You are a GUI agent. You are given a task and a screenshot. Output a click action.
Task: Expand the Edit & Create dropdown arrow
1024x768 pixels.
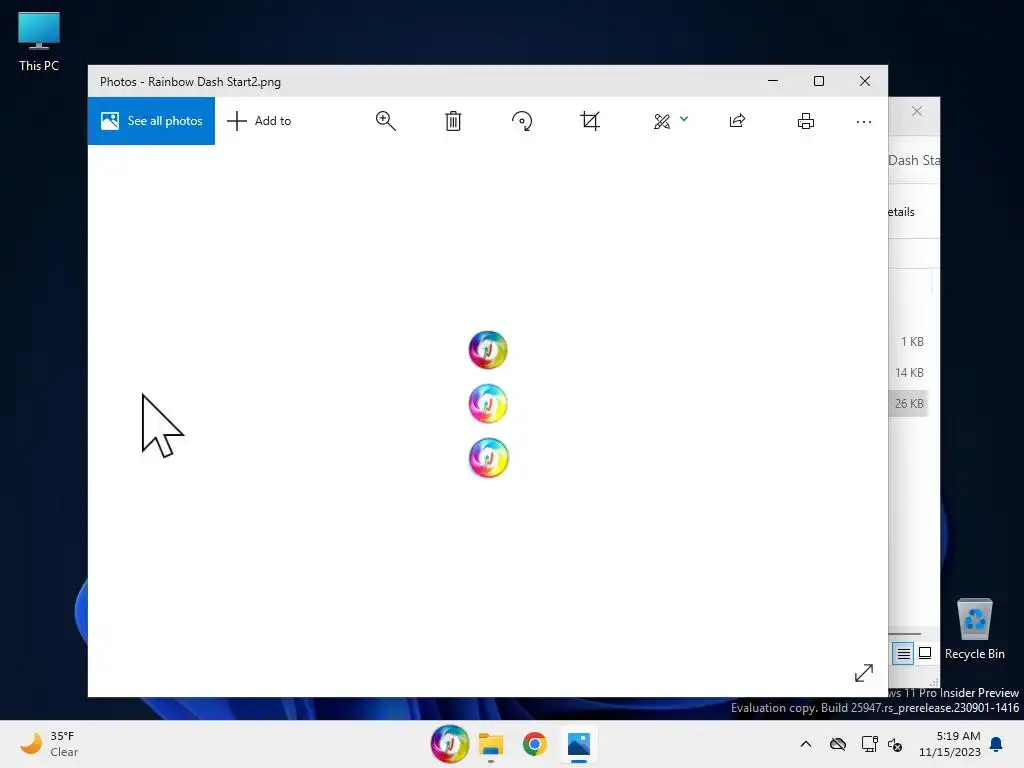[684, 119]
